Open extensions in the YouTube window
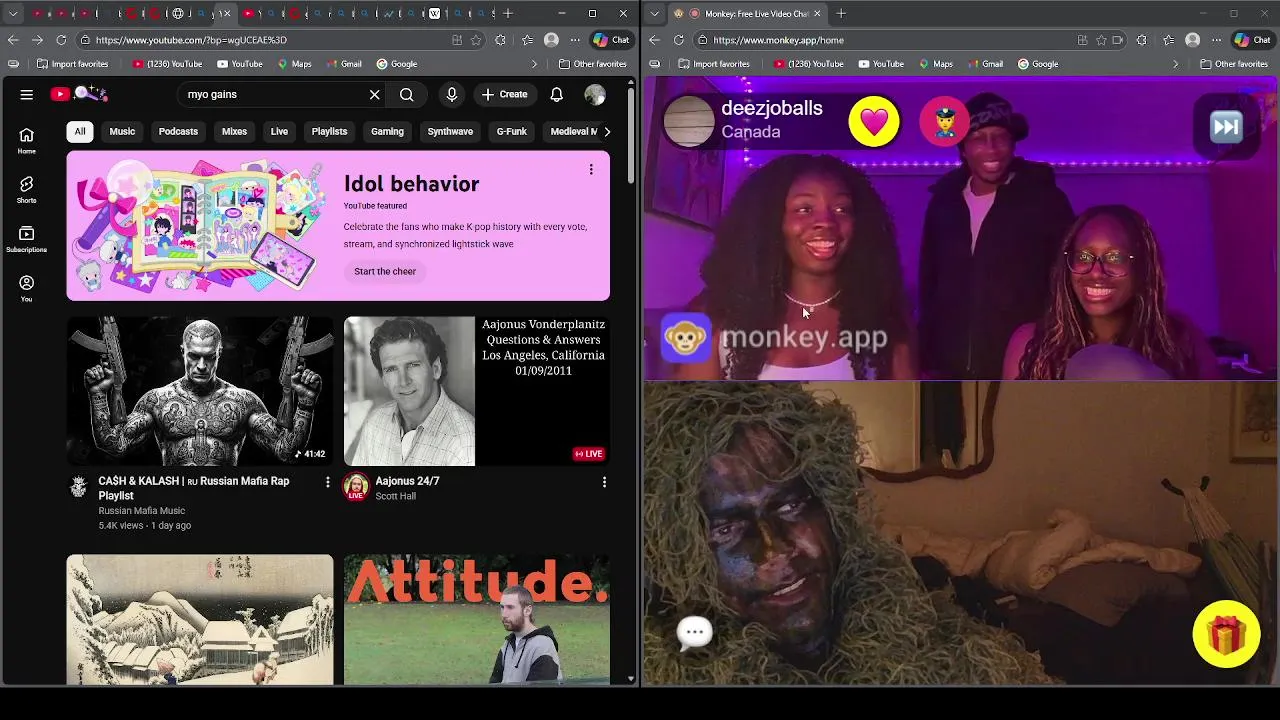Image resolution: width=1280 pixels, height=720 pixels. tap(500, 40)
